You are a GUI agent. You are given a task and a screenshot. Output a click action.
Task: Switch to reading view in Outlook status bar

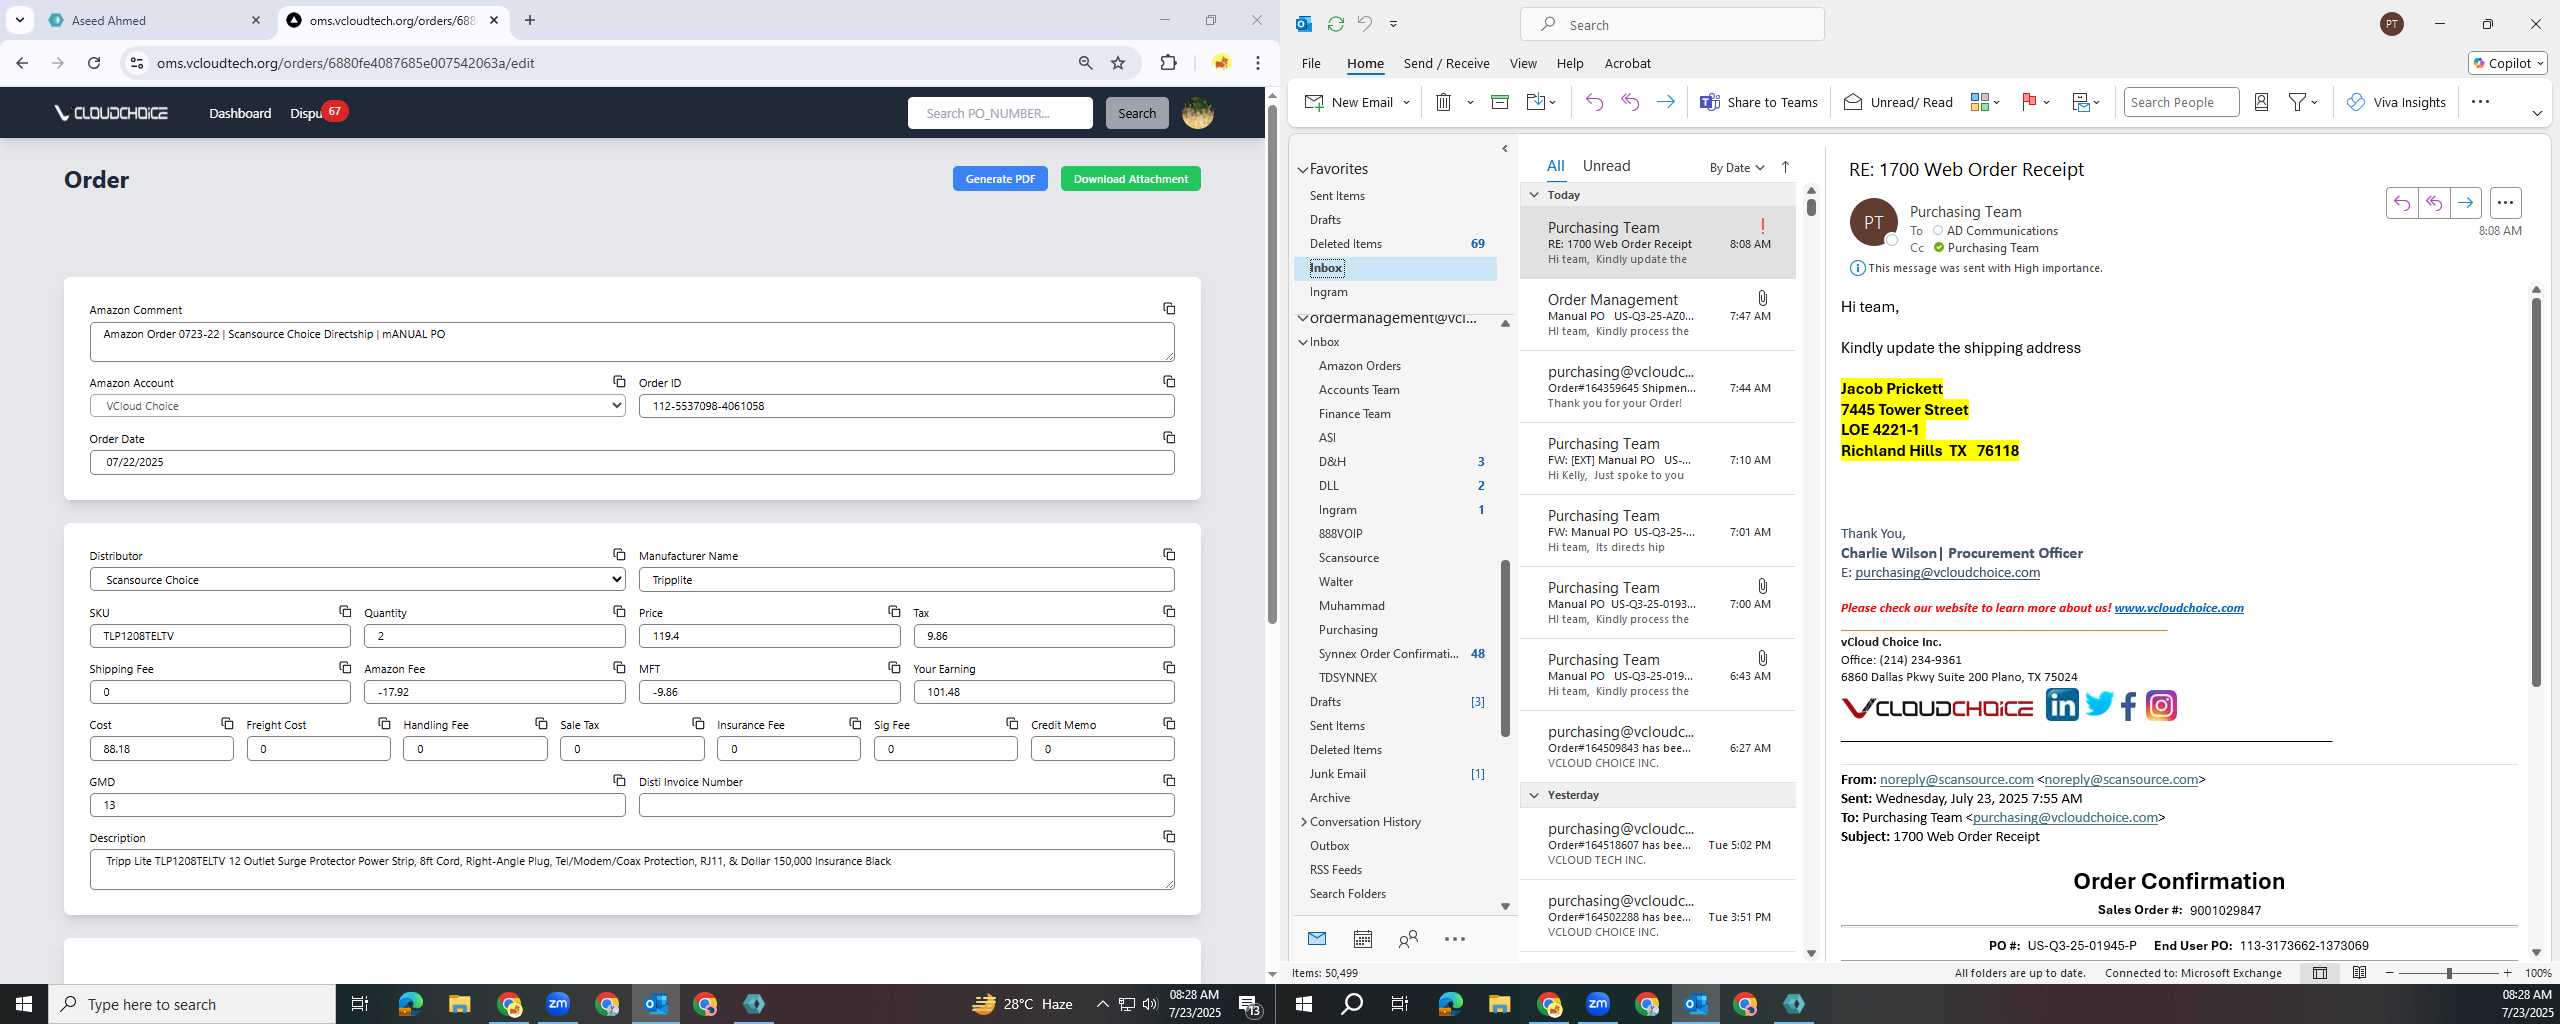coord(2359,973)
